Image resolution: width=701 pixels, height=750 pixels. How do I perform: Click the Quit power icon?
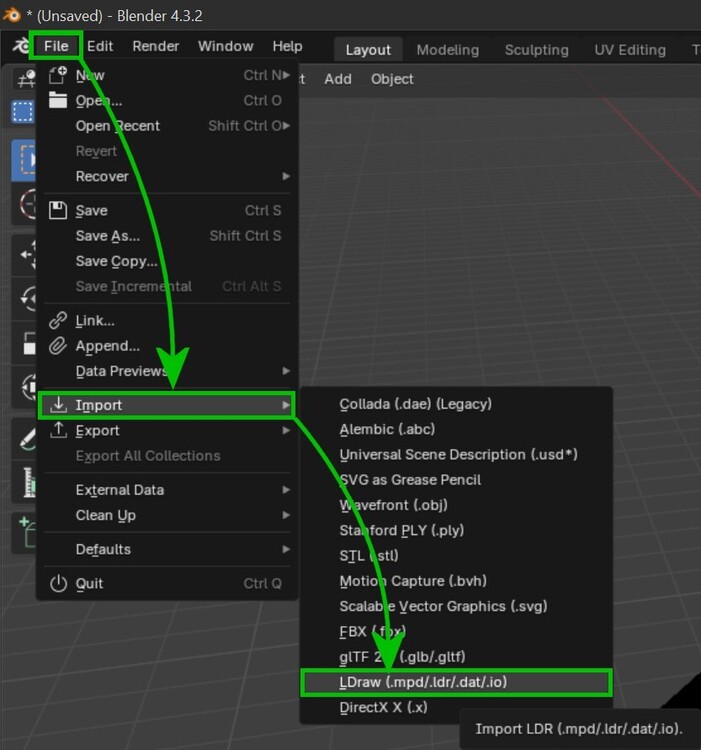tap(58, 583)
